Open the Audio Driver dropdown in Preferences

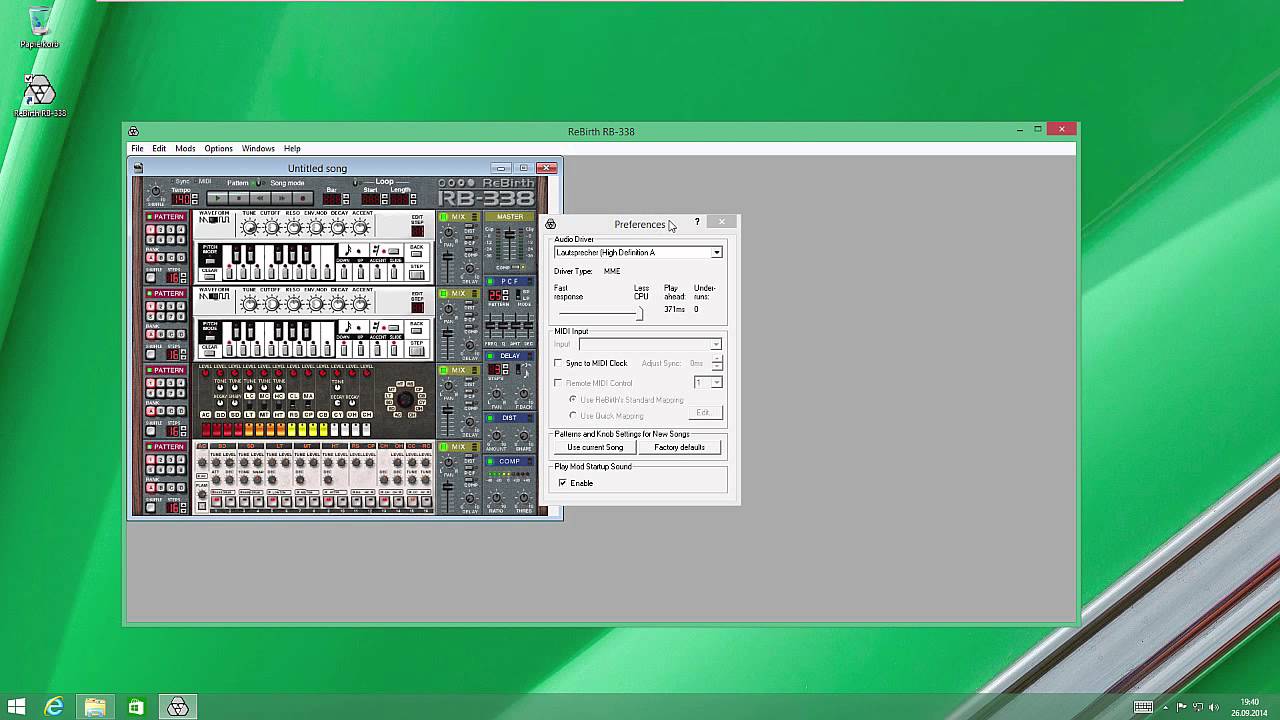tap(717, 252)
